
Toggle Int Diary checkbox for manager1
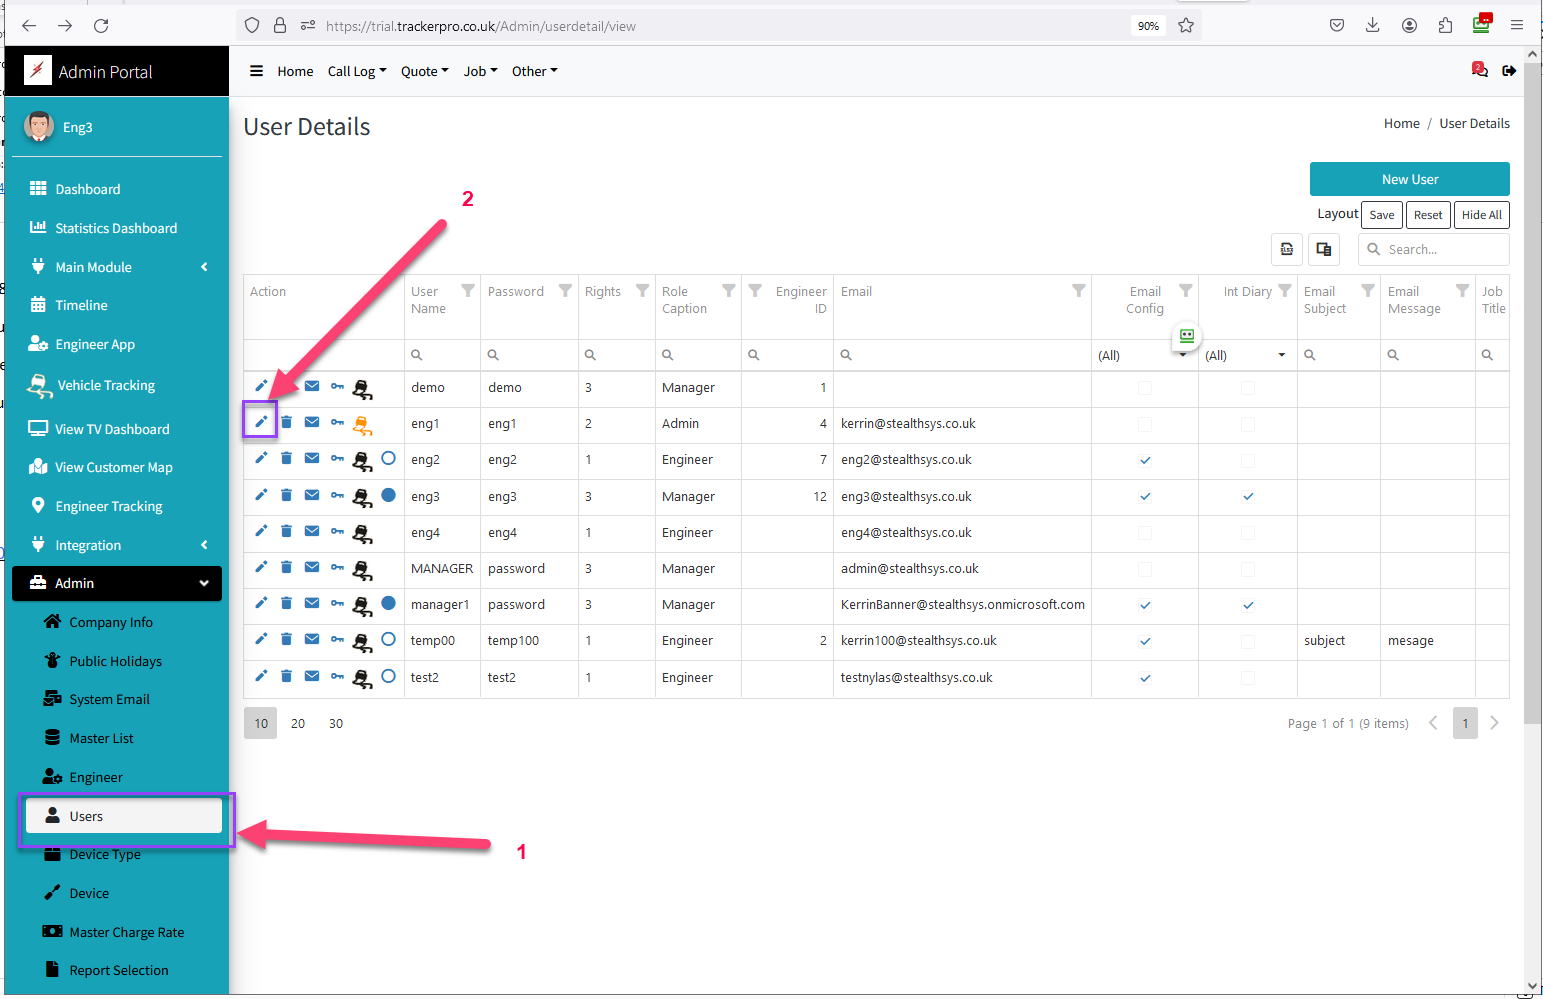pos(1248,605)
